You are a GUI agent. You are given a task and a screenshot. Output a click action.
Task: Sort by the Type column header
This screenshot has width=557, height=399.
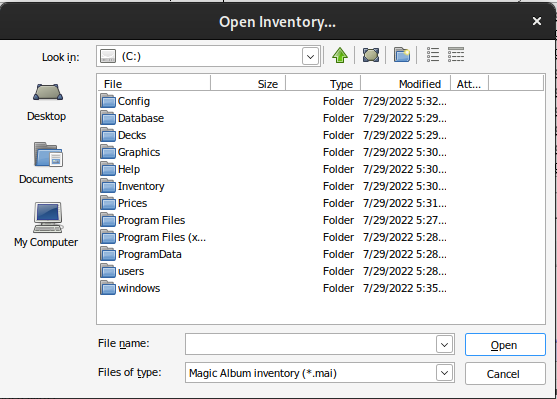pyautogui.click(x=323, y=84)
